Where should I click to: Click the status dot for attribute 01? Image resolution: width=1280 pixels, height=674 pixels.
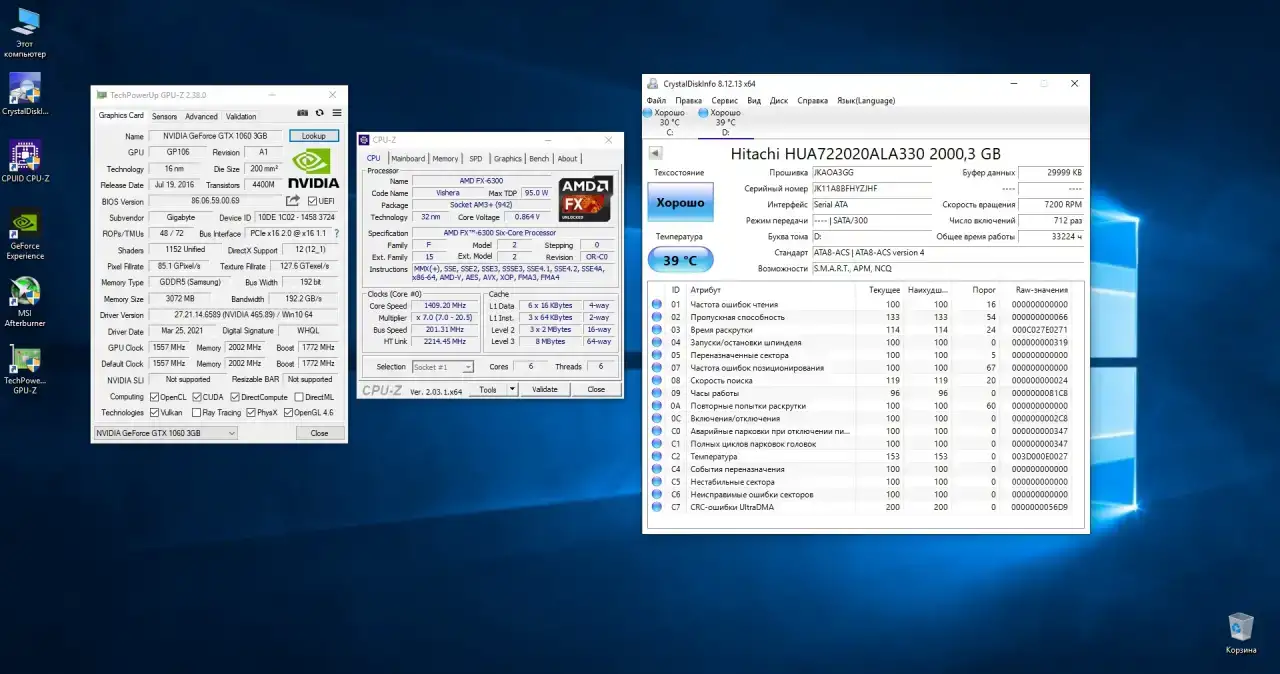click(657, 304)
